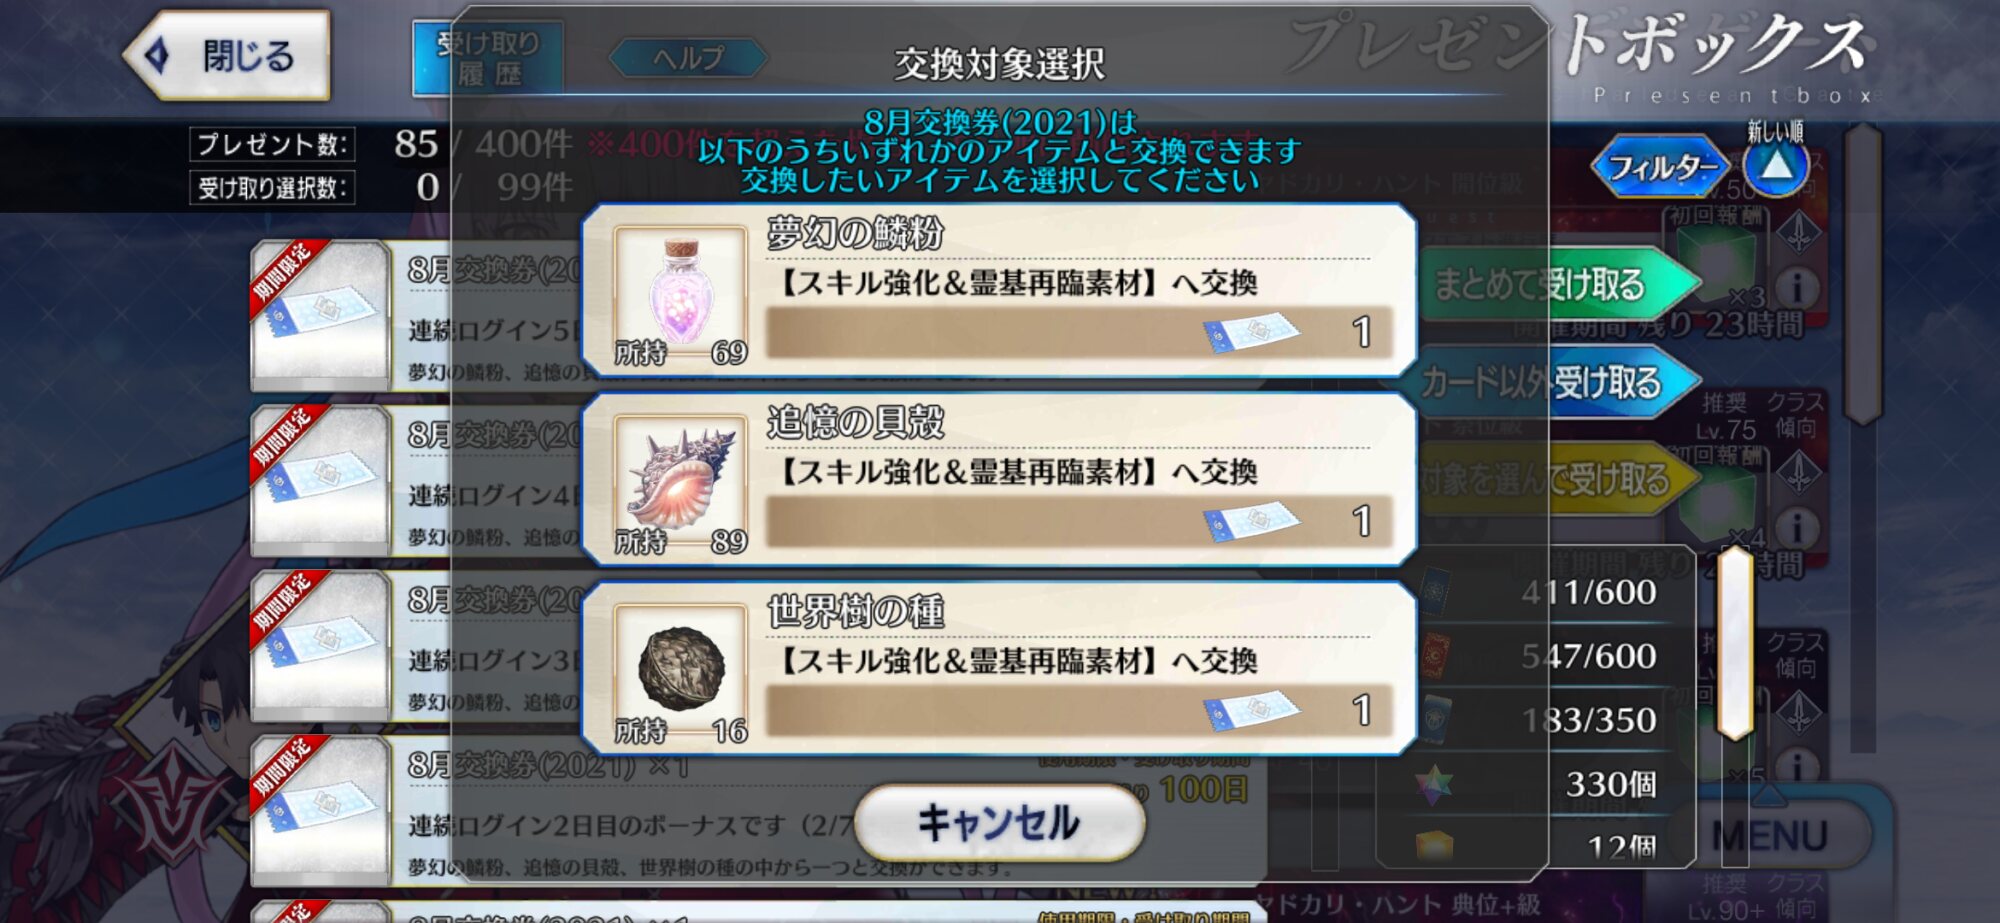Toggle the 新しい順 sort order triangle

point(1776,167)
